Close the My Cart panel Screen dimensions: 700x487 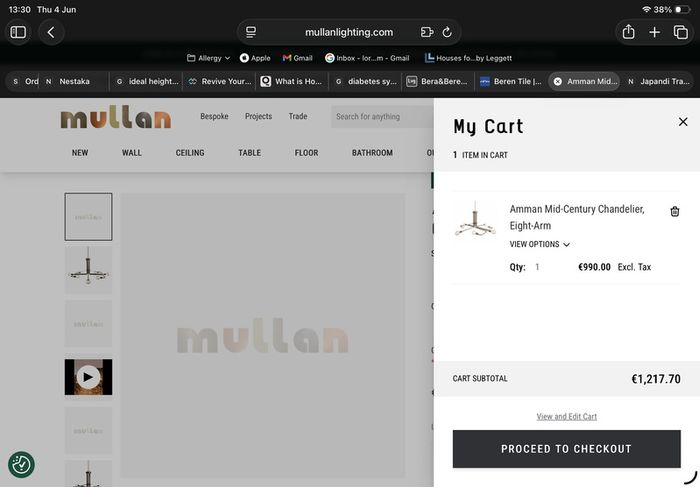(683, 121)
